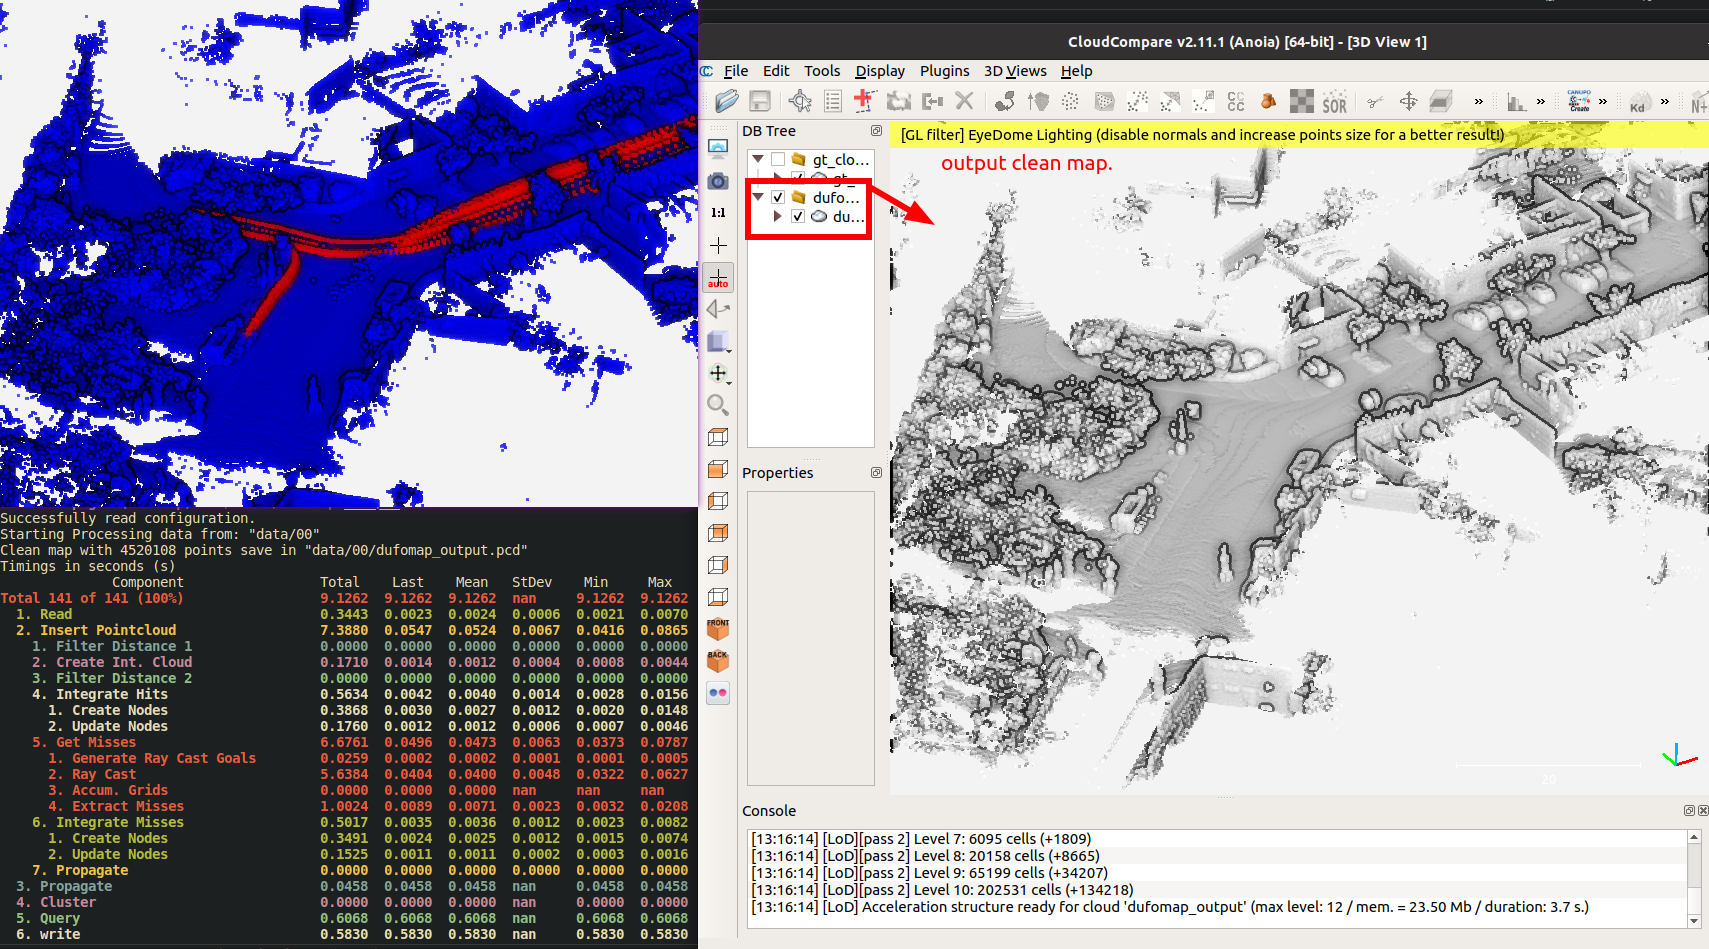Click the Kd tree toolbar icon
Viewport: 1709px width, 949px height.
[x=1638, y=102]
